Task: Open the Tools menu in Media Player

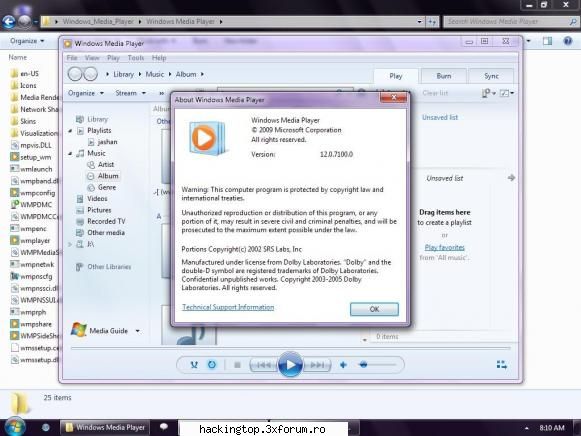Action: coord(136,58)
